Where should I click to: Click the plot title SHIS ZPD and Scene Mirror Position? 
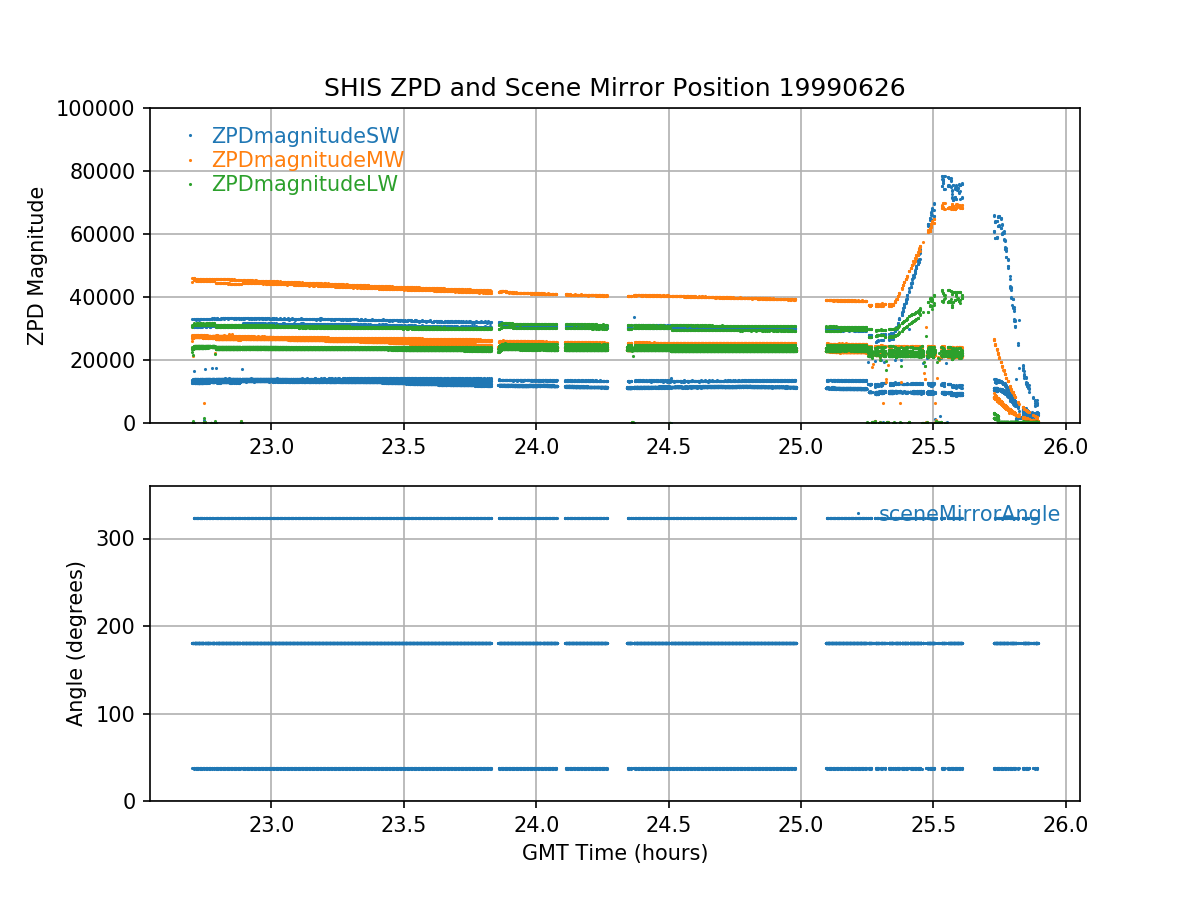[x=614, y=88]
